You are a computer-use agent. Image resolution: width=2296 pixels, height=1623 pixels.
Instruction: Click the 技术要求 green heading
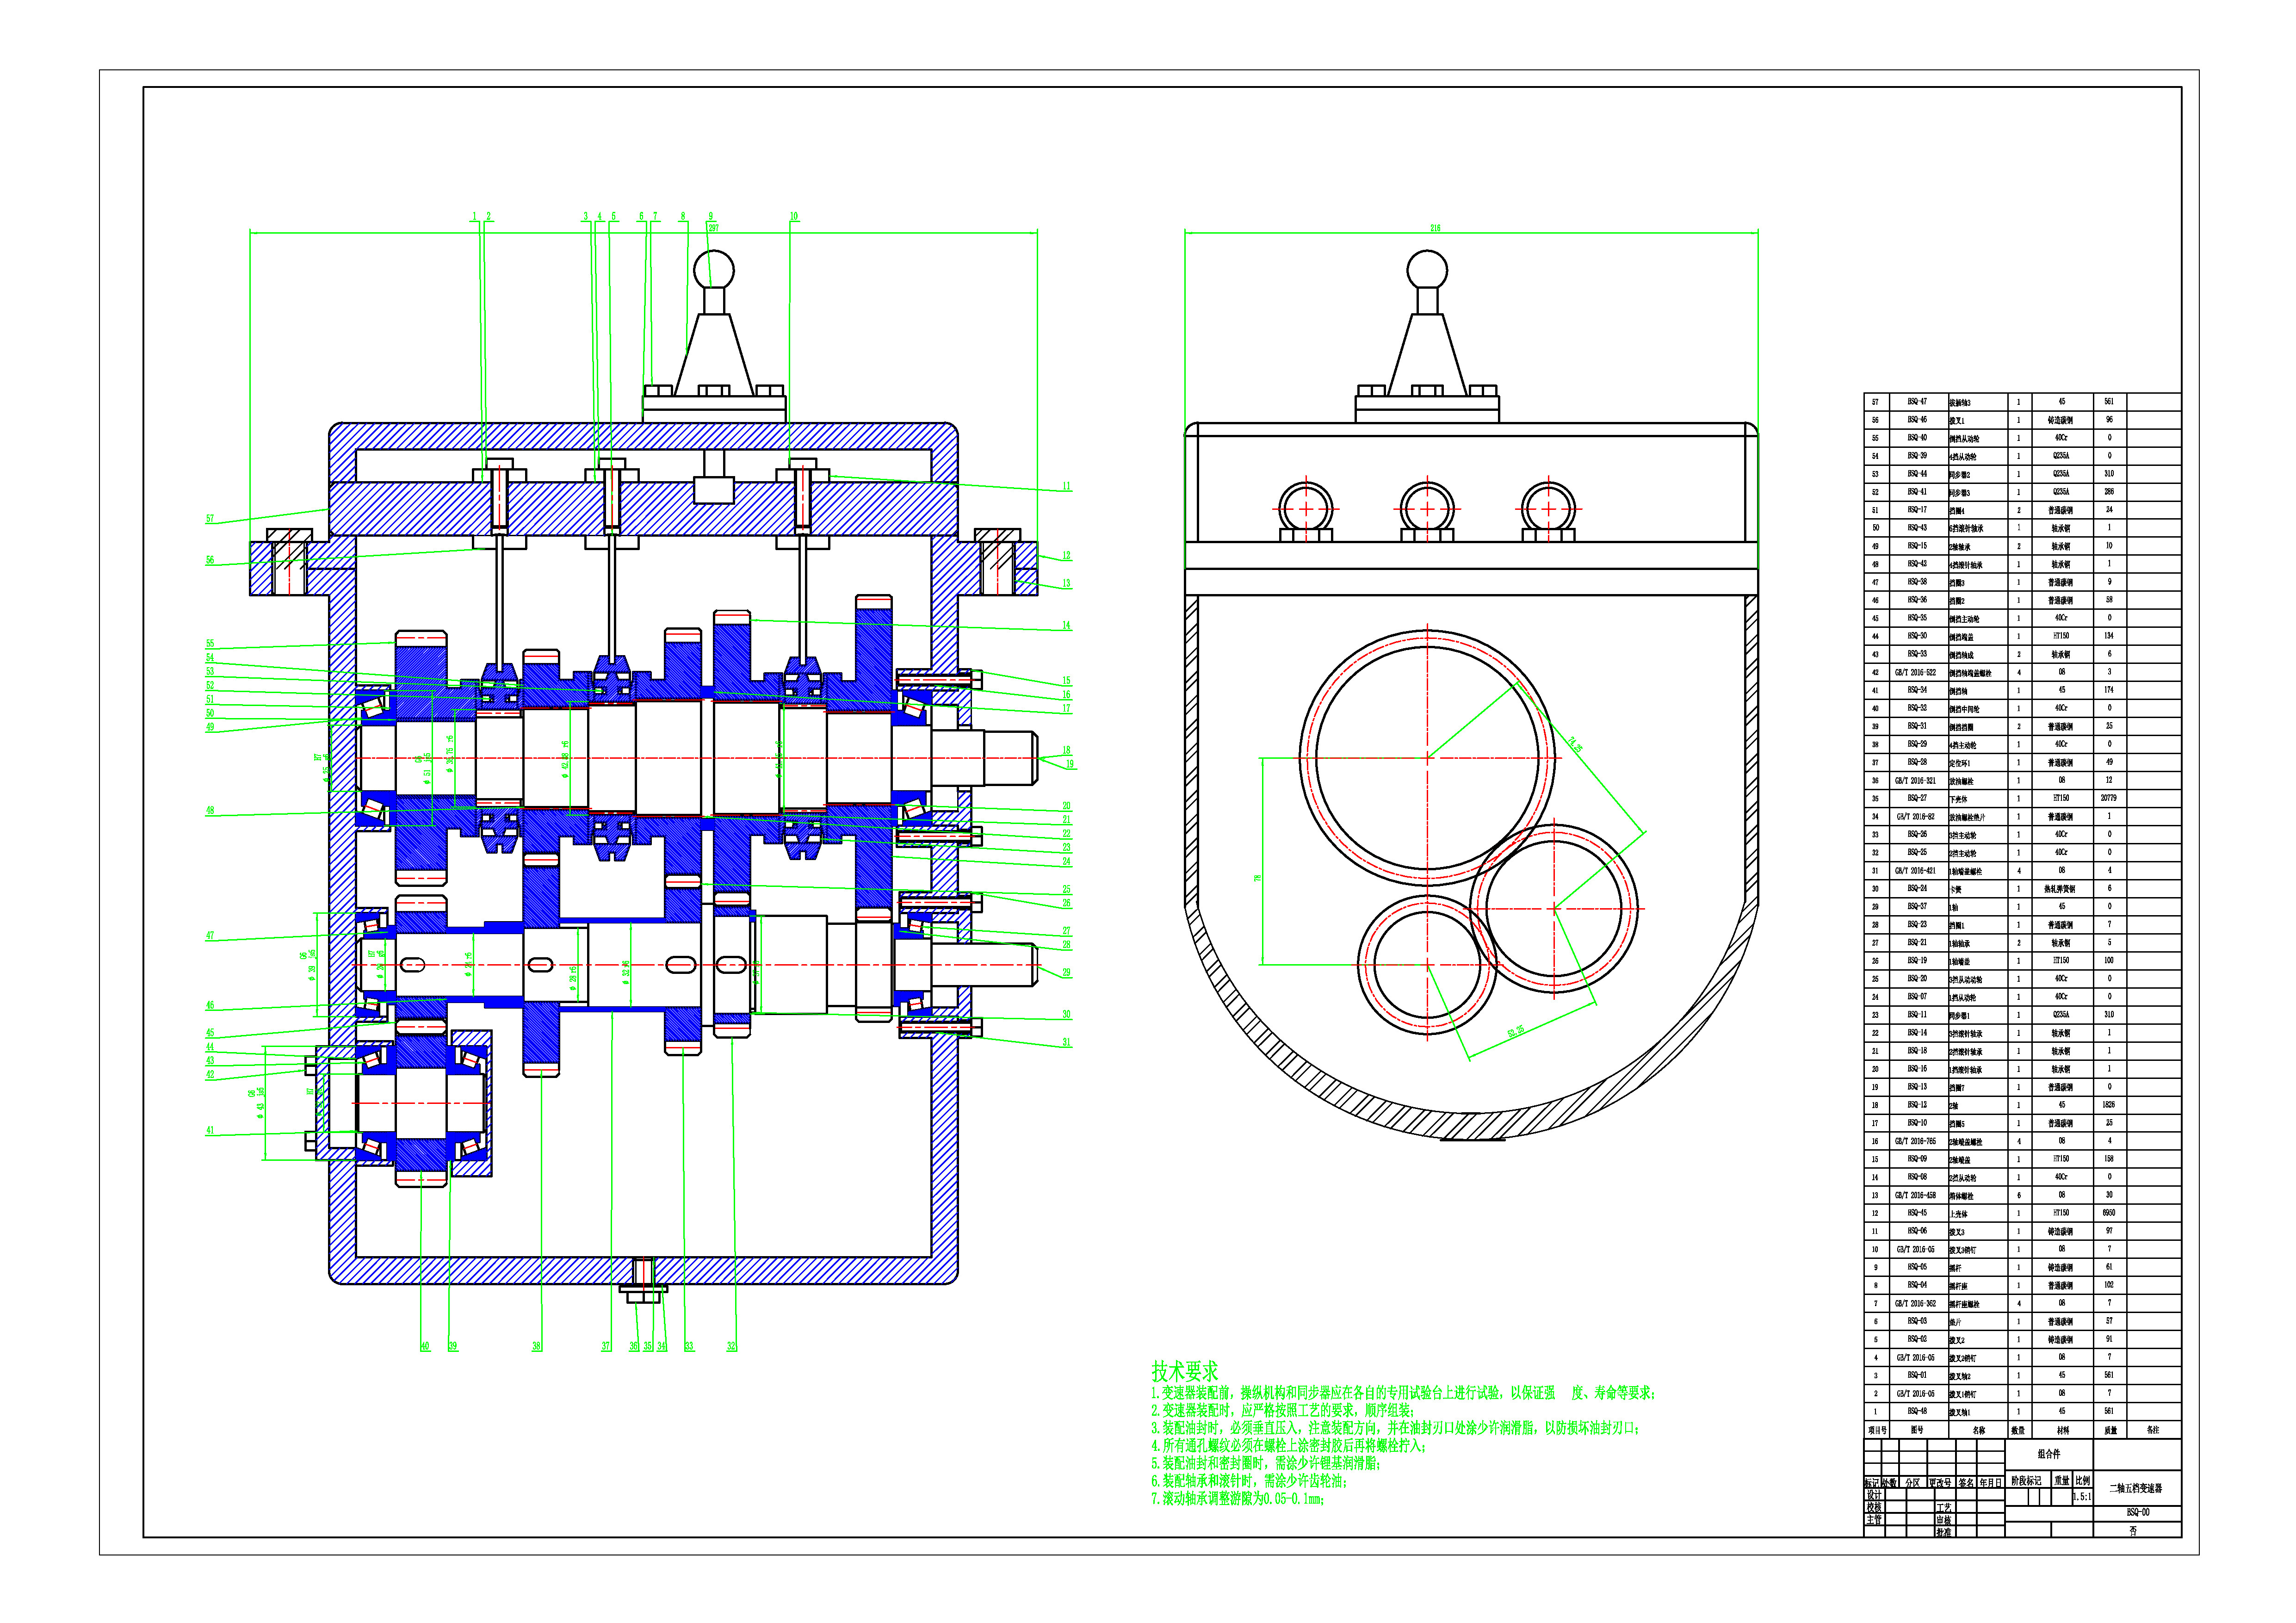[1184, 1371]
